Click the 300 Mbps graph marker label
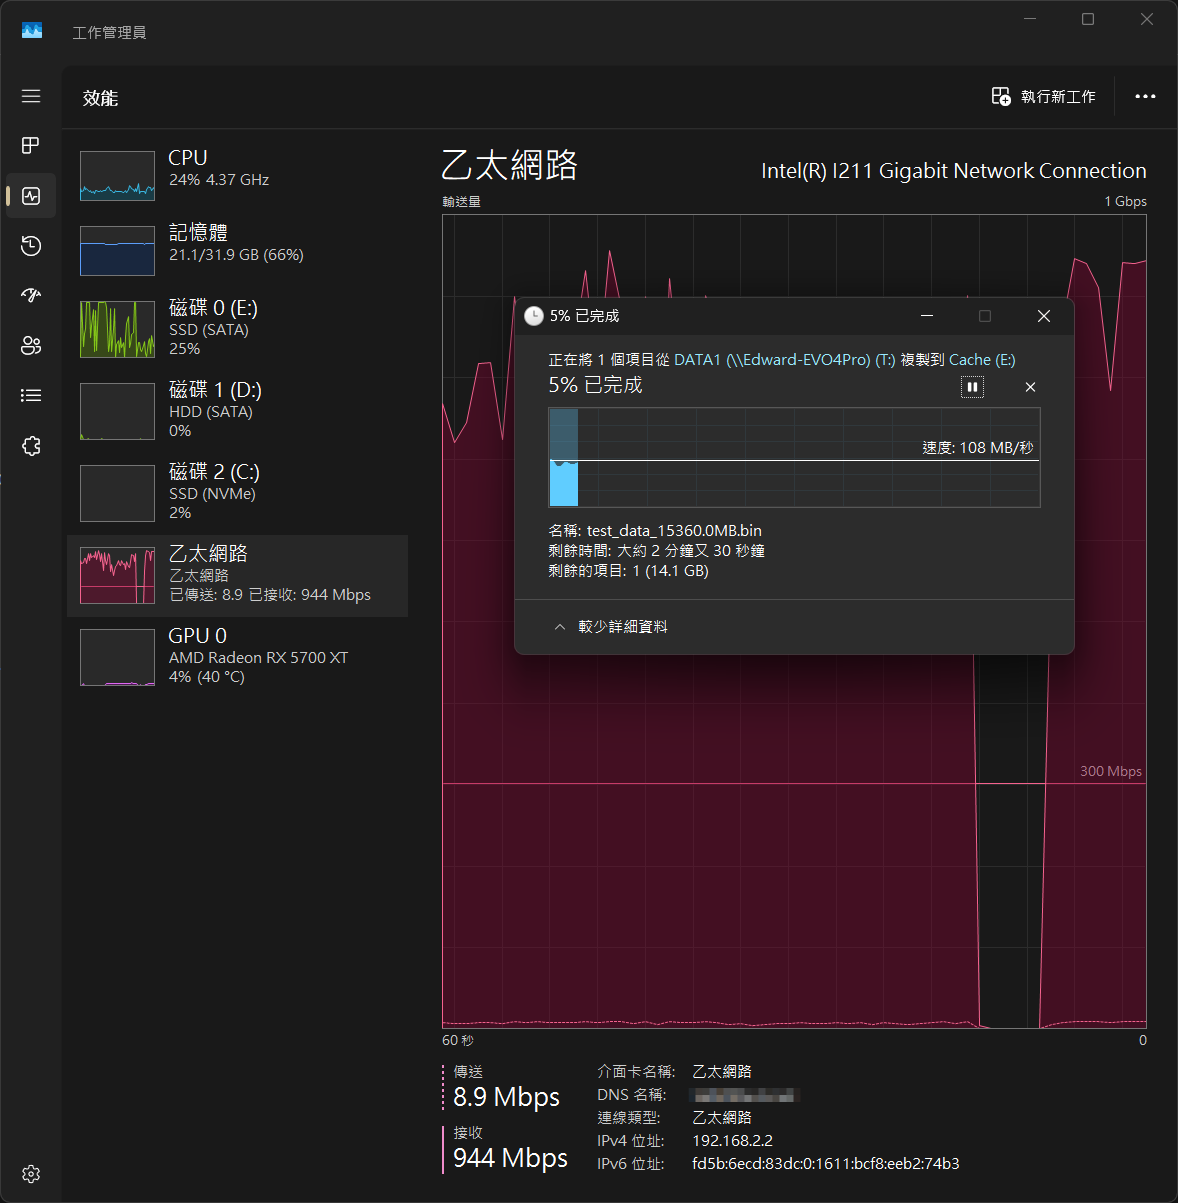The image size is (1178, 1203). [x=1110, y=771]
